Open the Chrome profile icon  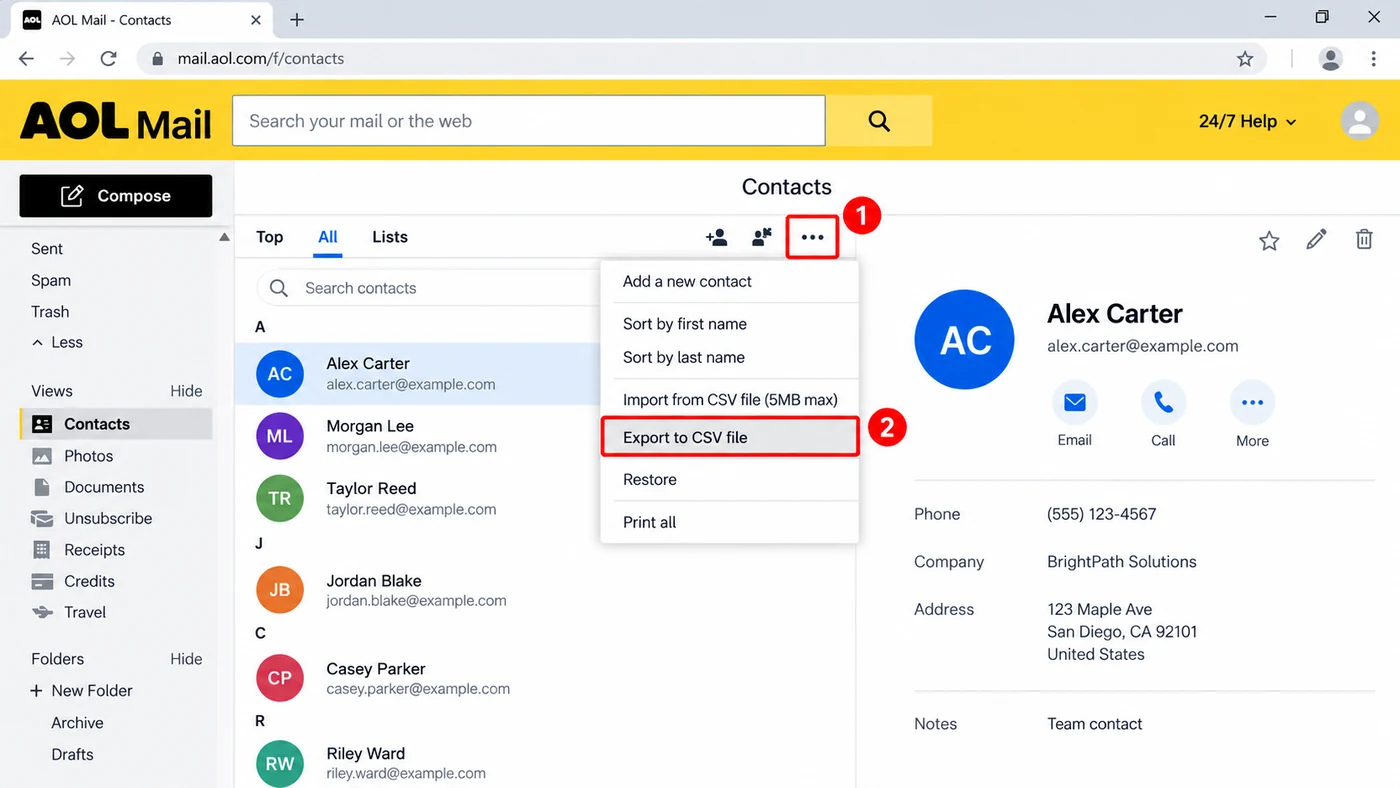(x=1330, y=59)
